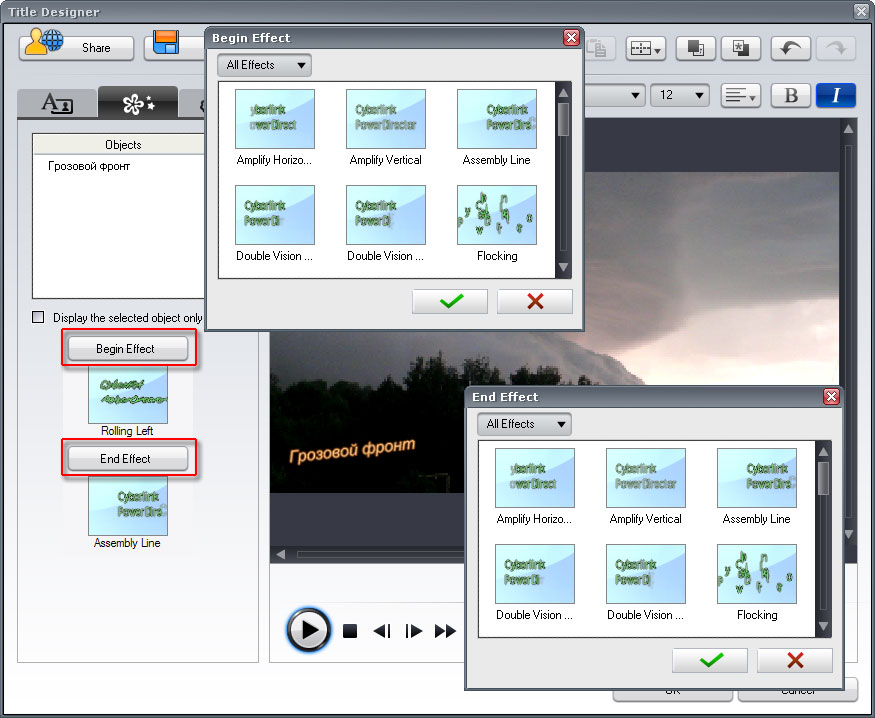Select Assembly Line in End Effect dialog
This screenshot has width=875, height=718.
point(757,478)
